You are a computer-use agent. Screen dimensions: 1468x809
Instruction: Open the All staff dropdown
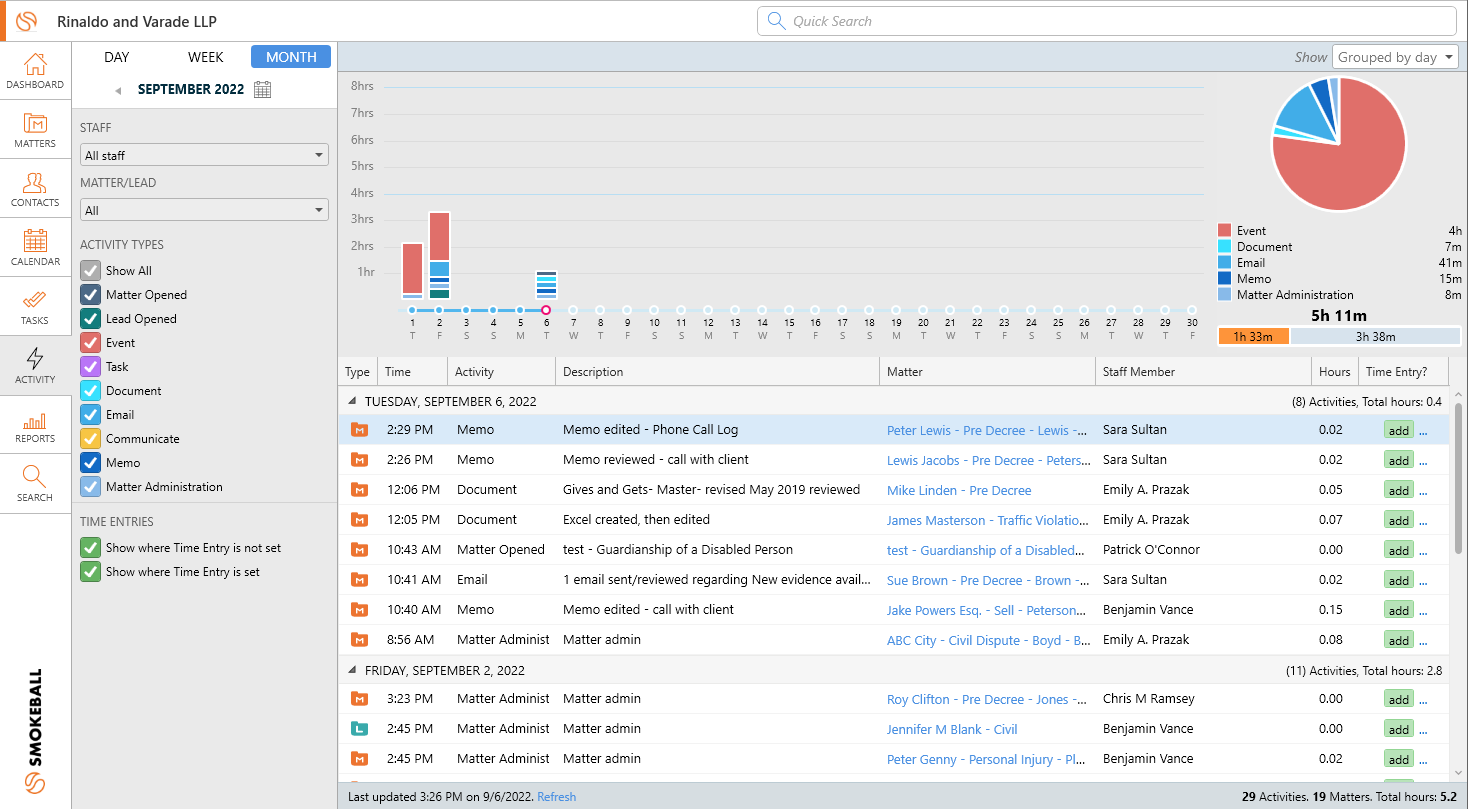tap(204, 155)
